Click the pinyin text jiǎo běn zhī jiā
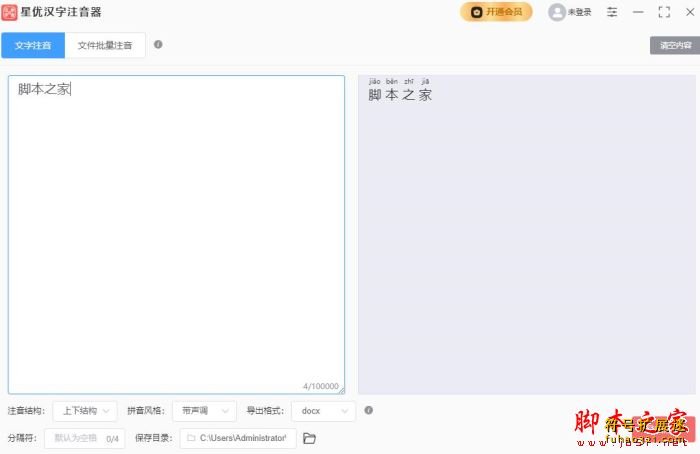 click(x=399, y=81)
